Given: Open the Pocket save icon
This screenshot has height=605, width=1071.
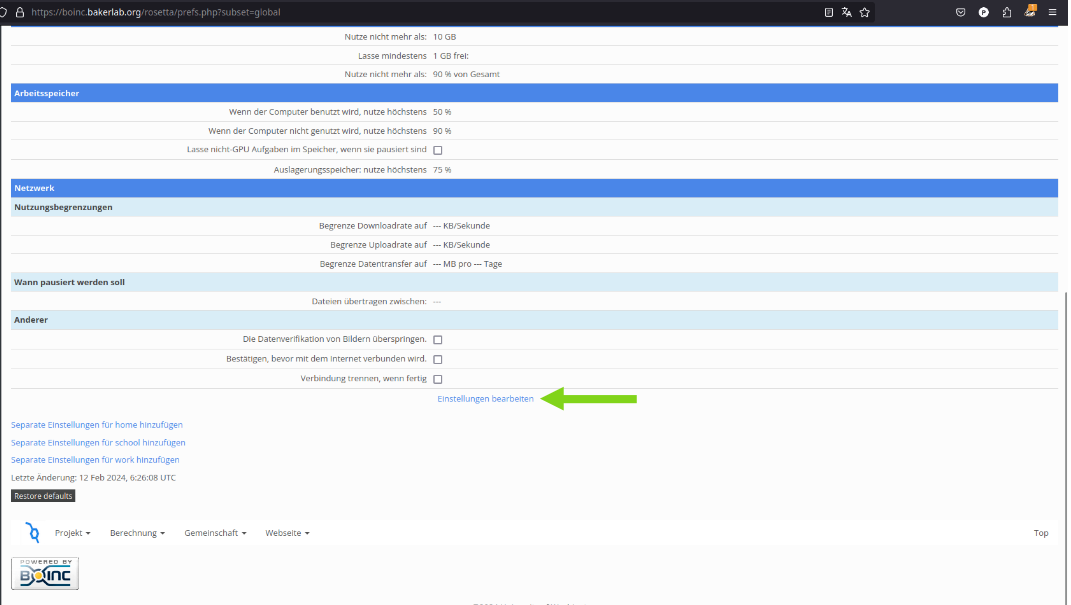Looking at the screenshot, I should pyautogui.click(x=960, y=12).
